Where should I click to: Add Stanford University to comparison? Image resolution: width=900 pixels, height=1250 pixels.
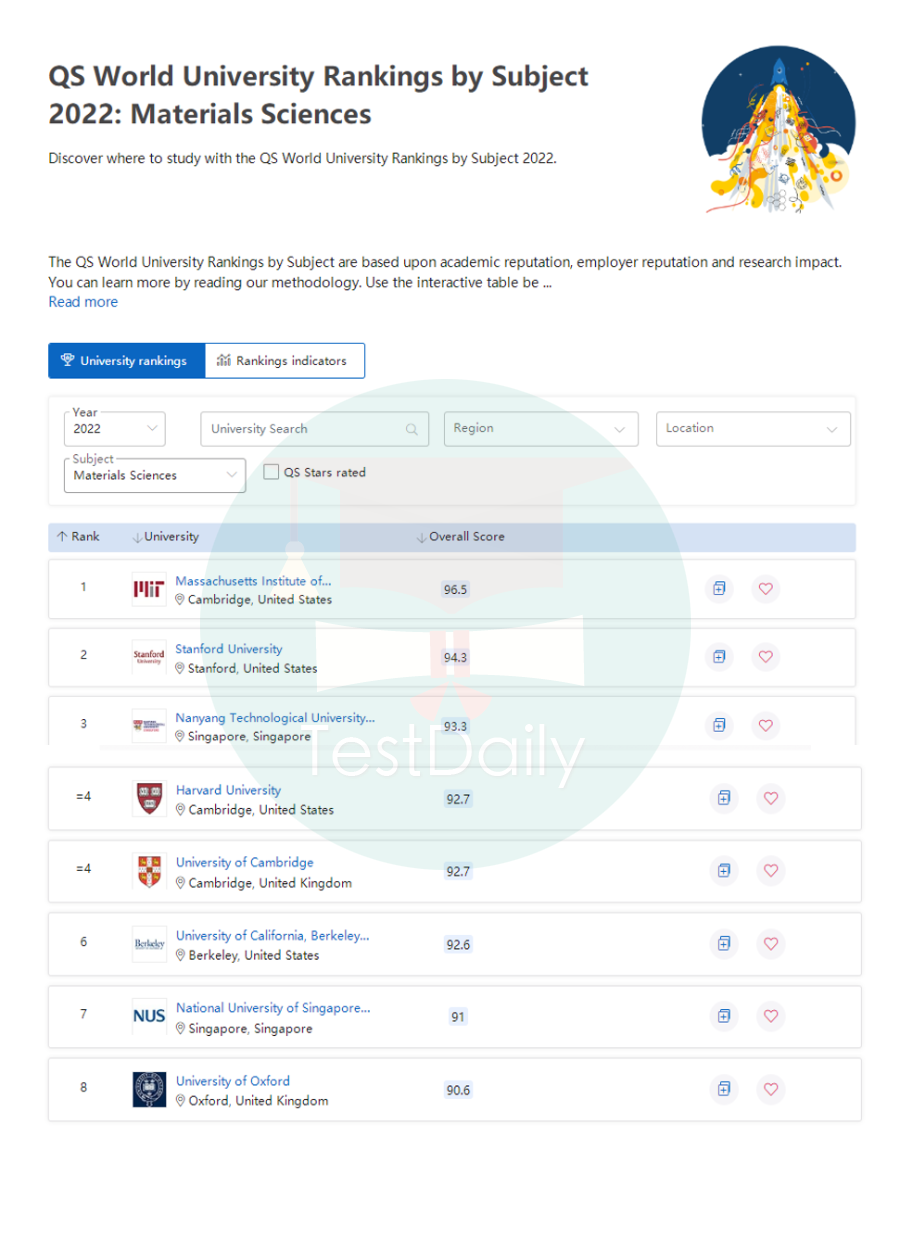point(719,657)
